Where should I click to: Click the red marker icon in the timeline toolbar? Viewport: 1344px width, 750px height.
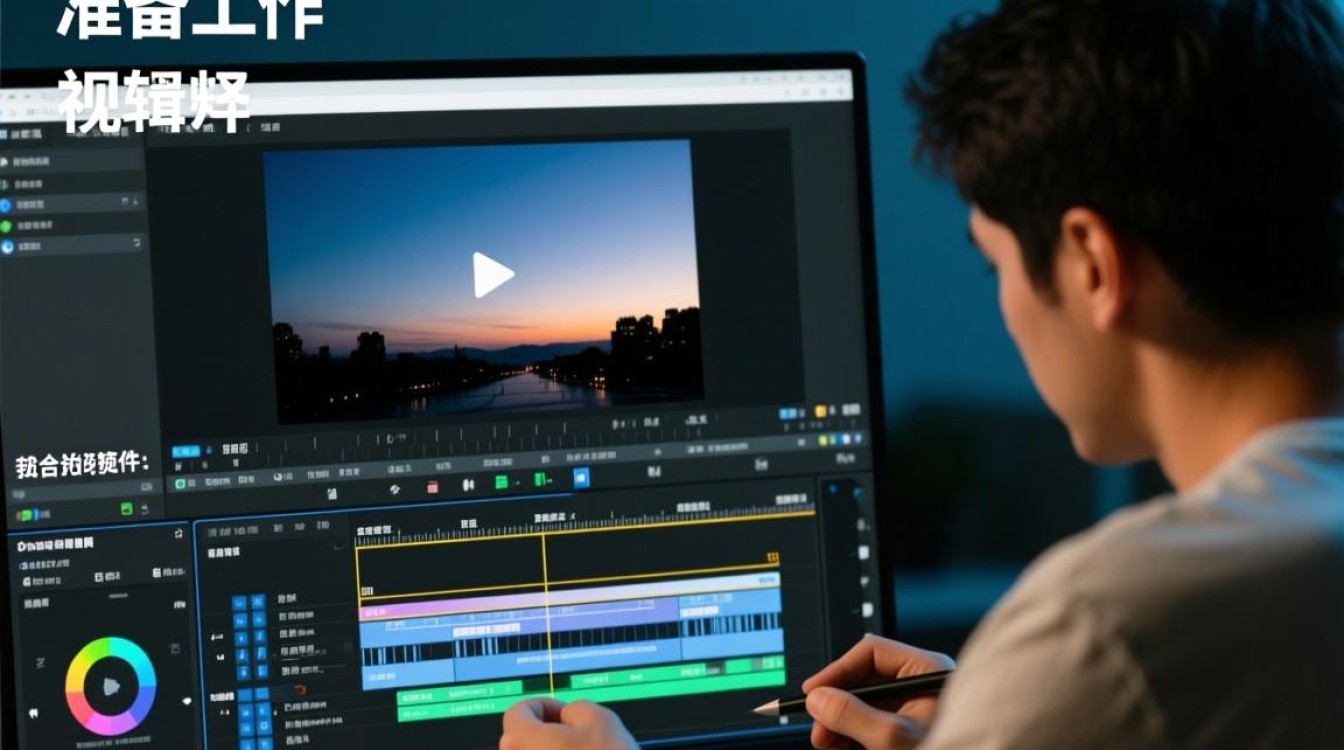pos(432,487)
